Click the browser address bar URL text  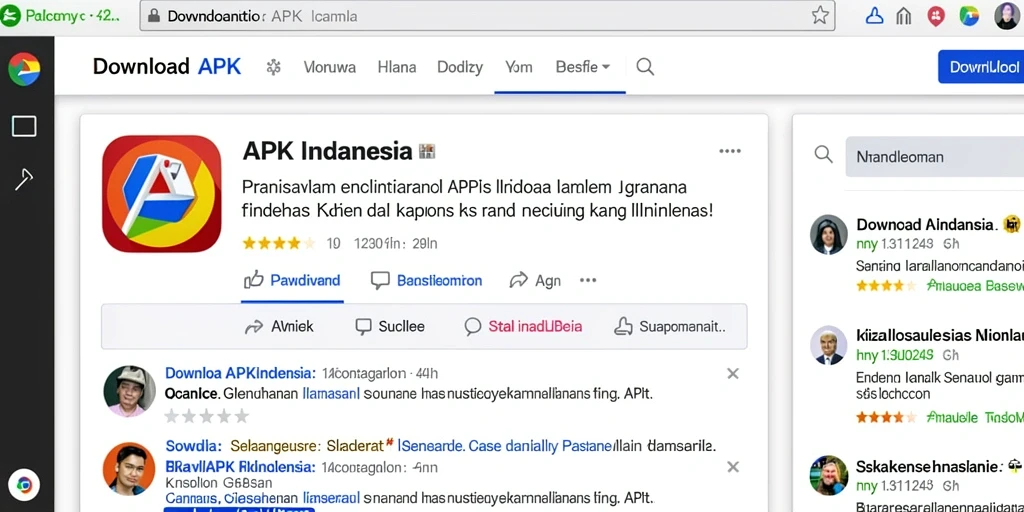tap(263, 16)
